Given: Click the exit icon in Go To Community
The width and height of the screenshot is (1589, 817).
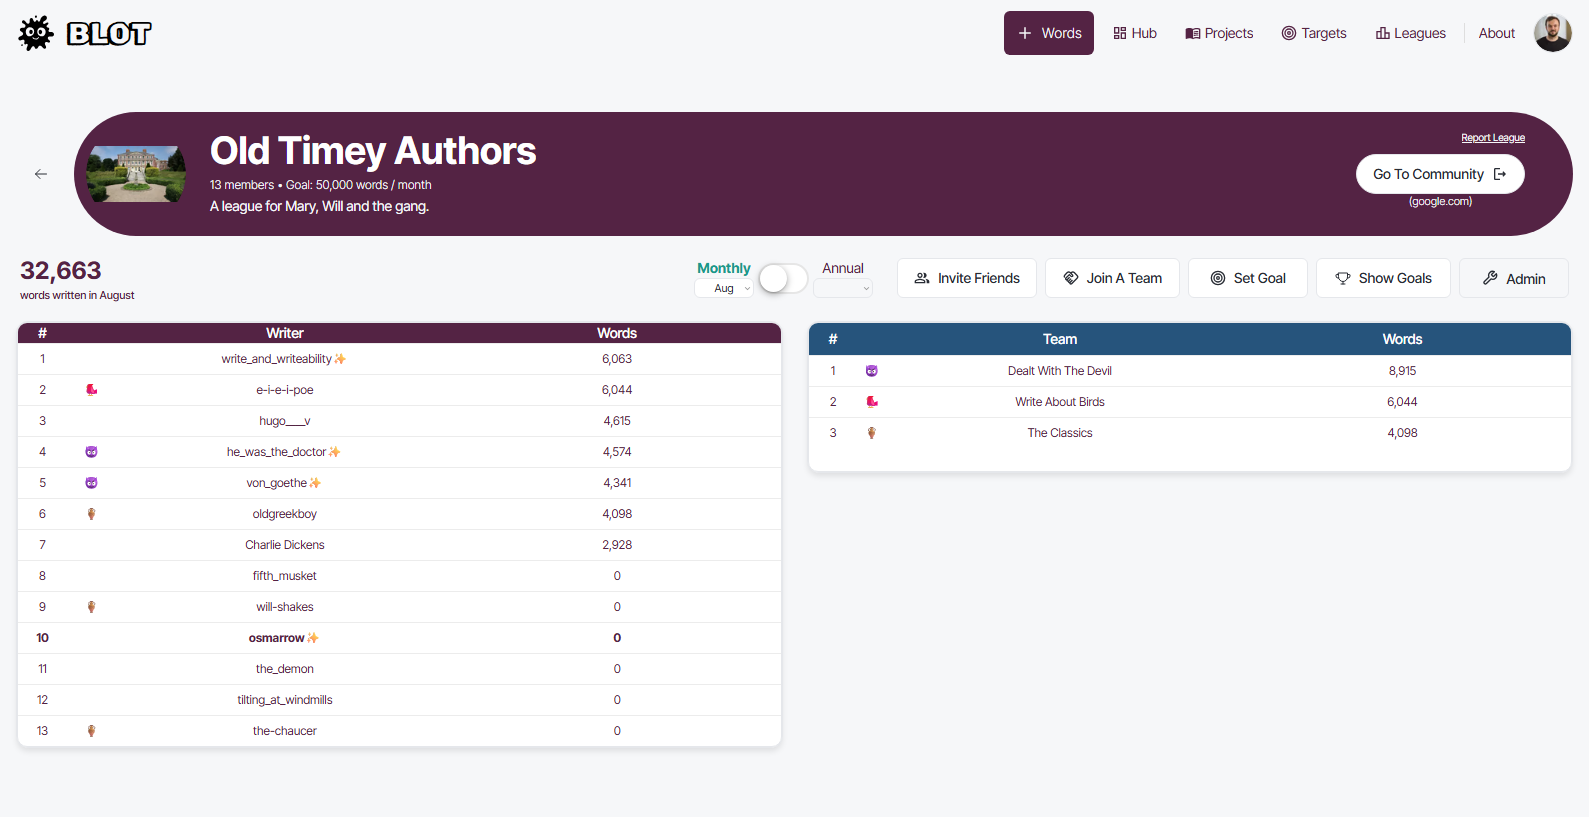Looking at the screenshot, I should [x=1500, y=174].
